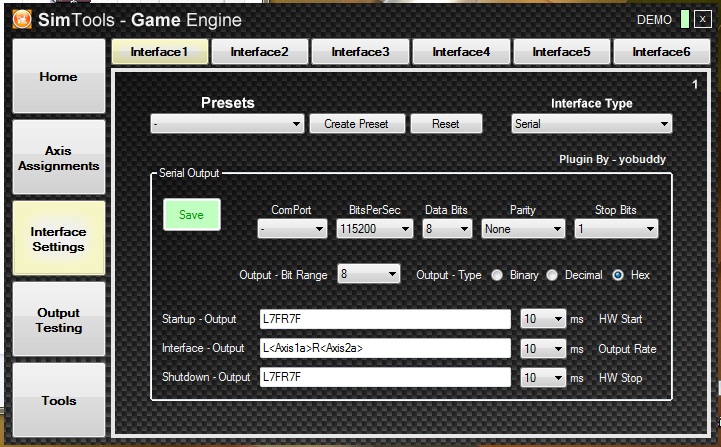This screenshot has height=447, width=721.
Task: Click the SimTools orange logo icon
Action: pyautogui.click(x=22, y=19)
